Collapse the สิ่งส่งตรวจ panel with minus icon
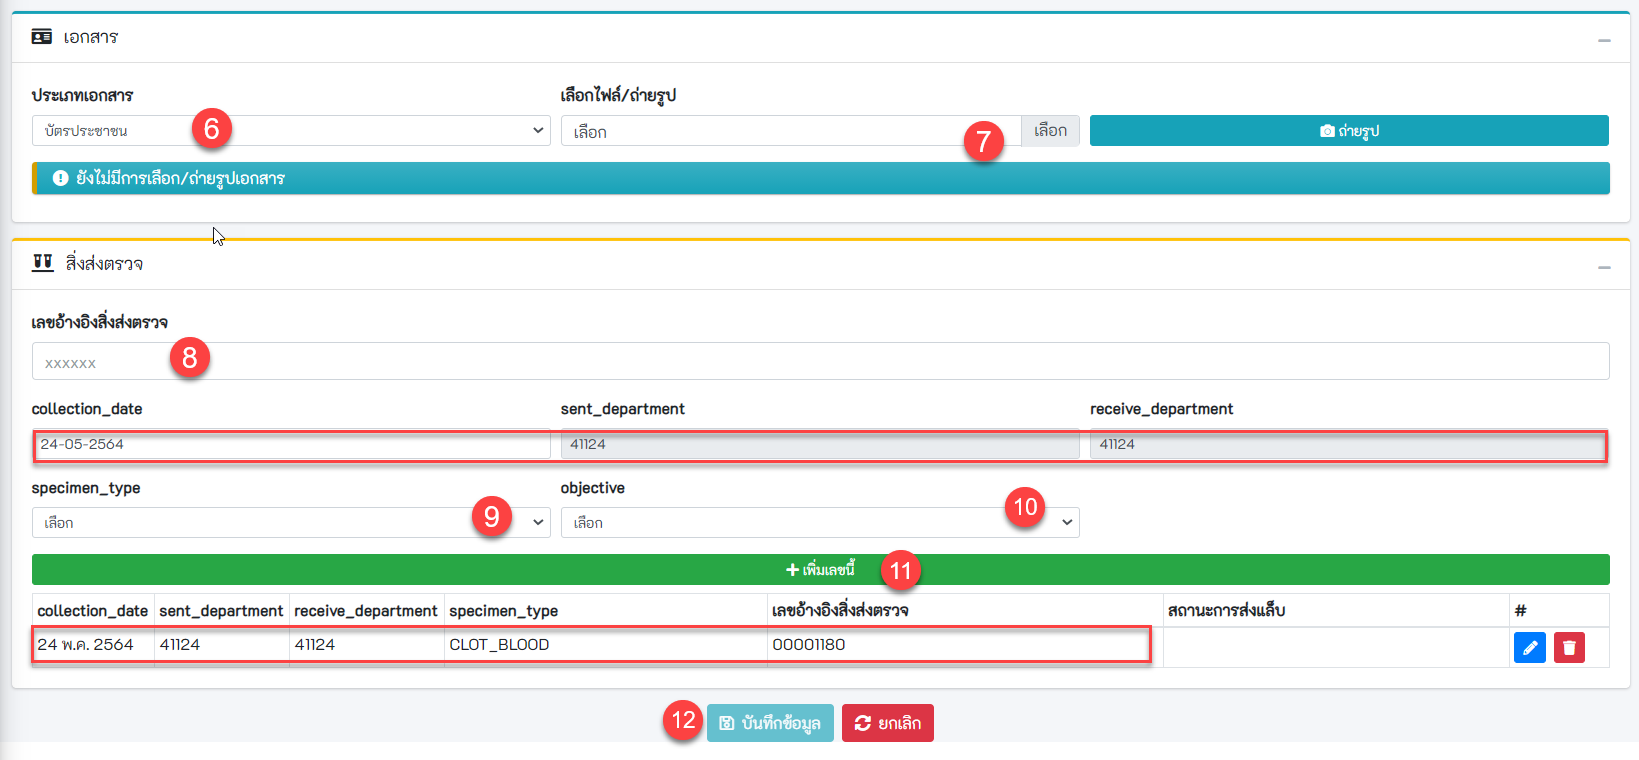Viewport: 1639px width, 760px height. tap(1604, 267)
